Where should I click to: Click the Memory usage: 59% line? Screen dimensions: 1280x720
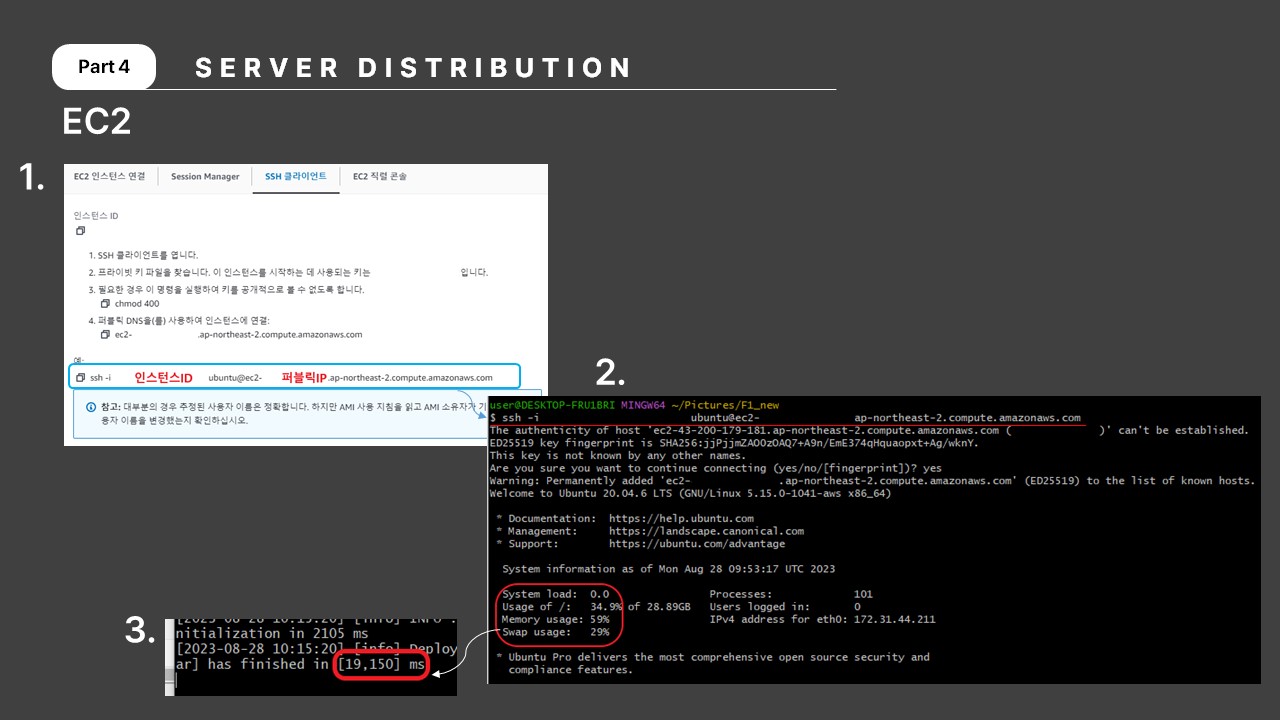tap(555, 619)
